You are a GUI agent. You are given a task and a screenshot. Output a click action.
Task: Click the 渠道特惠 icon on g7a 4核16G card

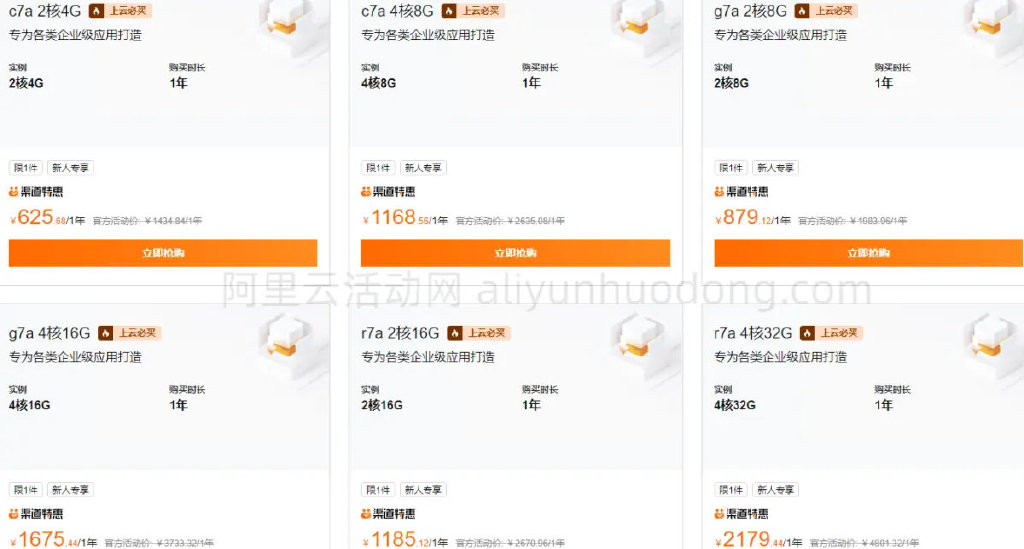(x=13, y=514)
